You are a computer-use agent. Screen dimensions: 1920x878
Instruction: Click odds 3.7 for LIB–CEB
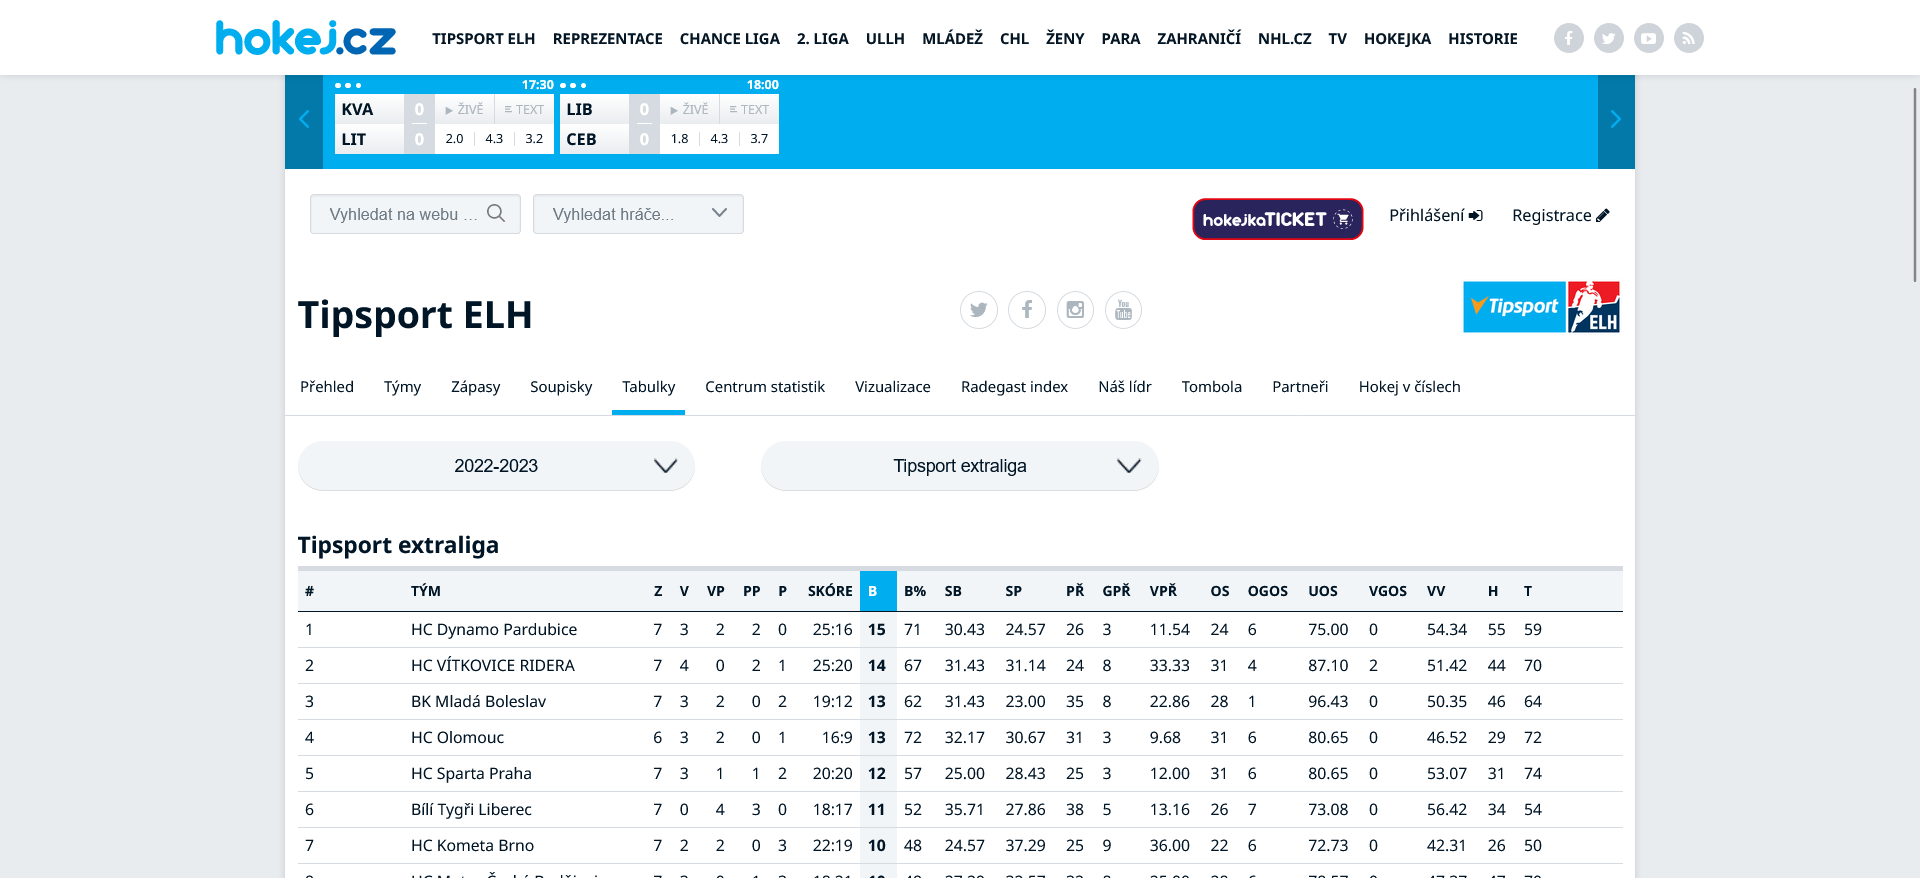point(759,139)
